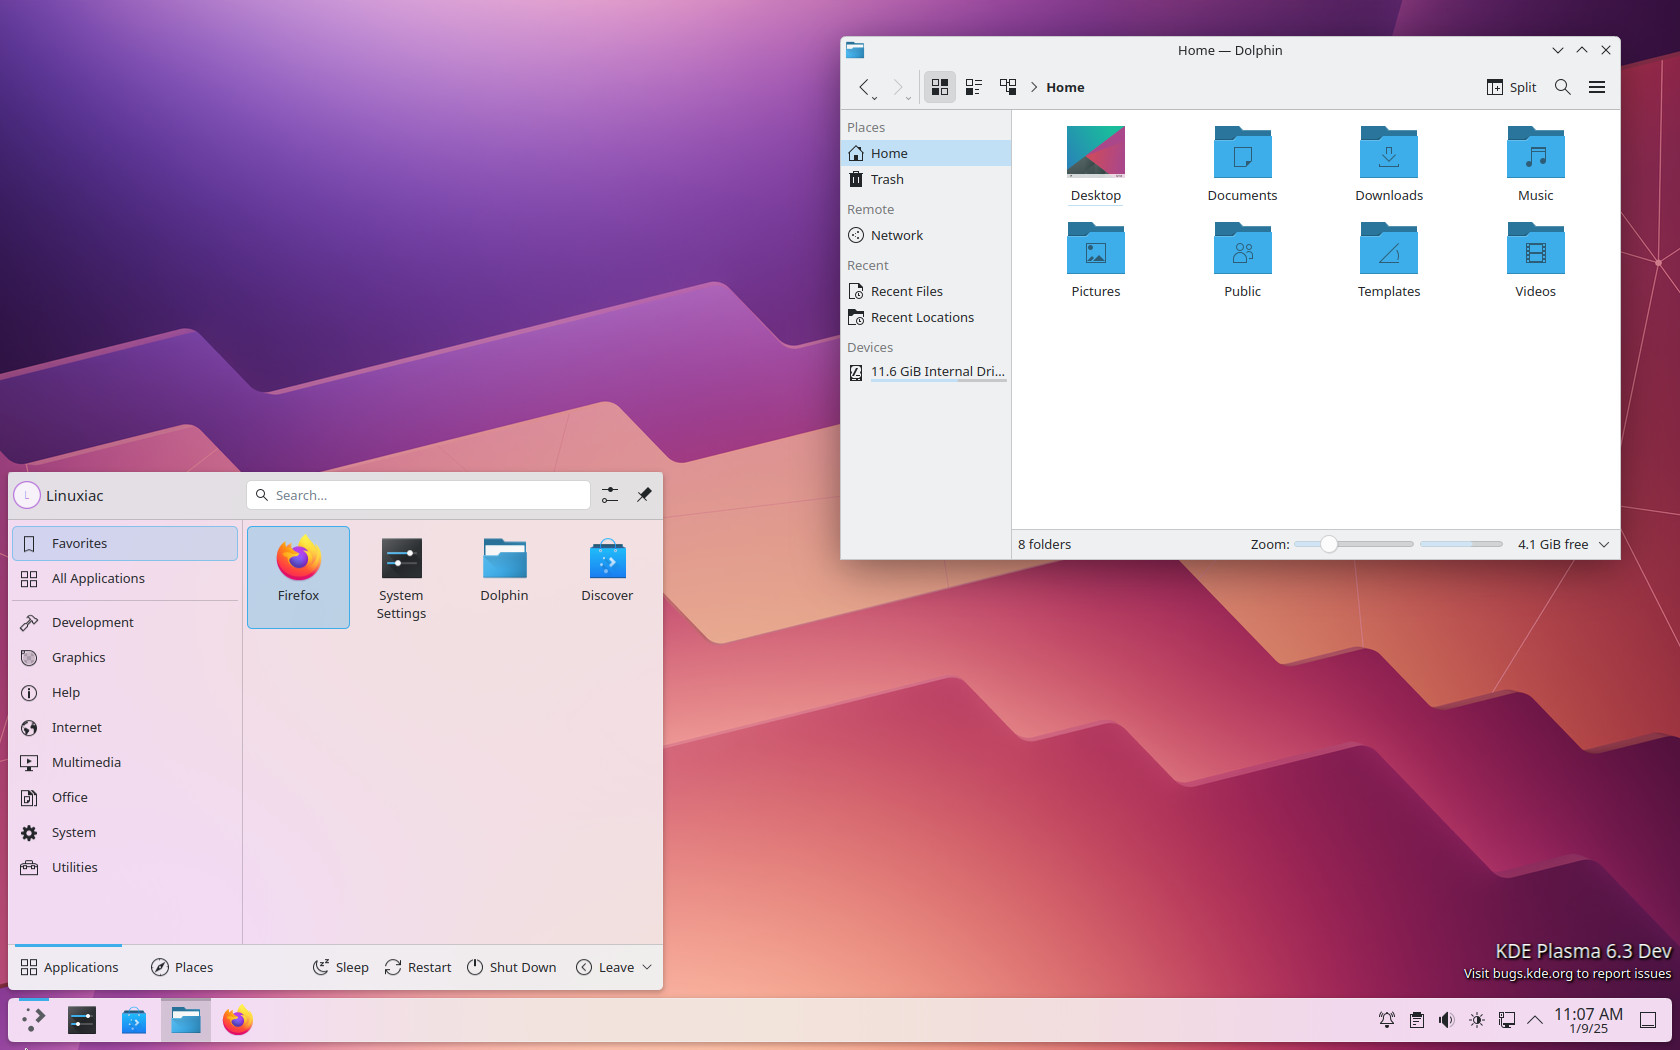The height and width of the screenshot is (1050, 1680).
Task: Open the Videos folder
Action: coord(1535,260)
